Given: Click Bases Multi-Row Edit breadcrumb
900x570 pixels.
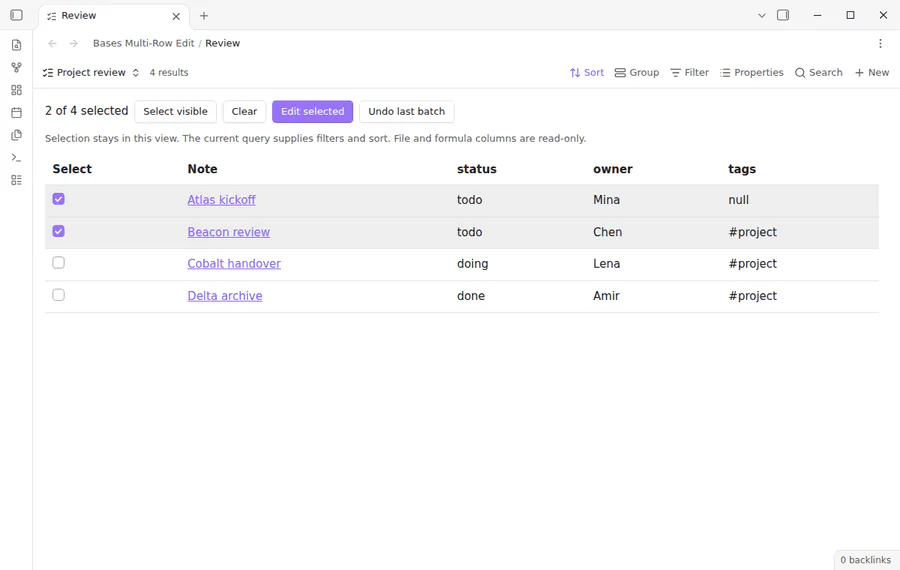Looking at the screenshot, I should point(143,43).
